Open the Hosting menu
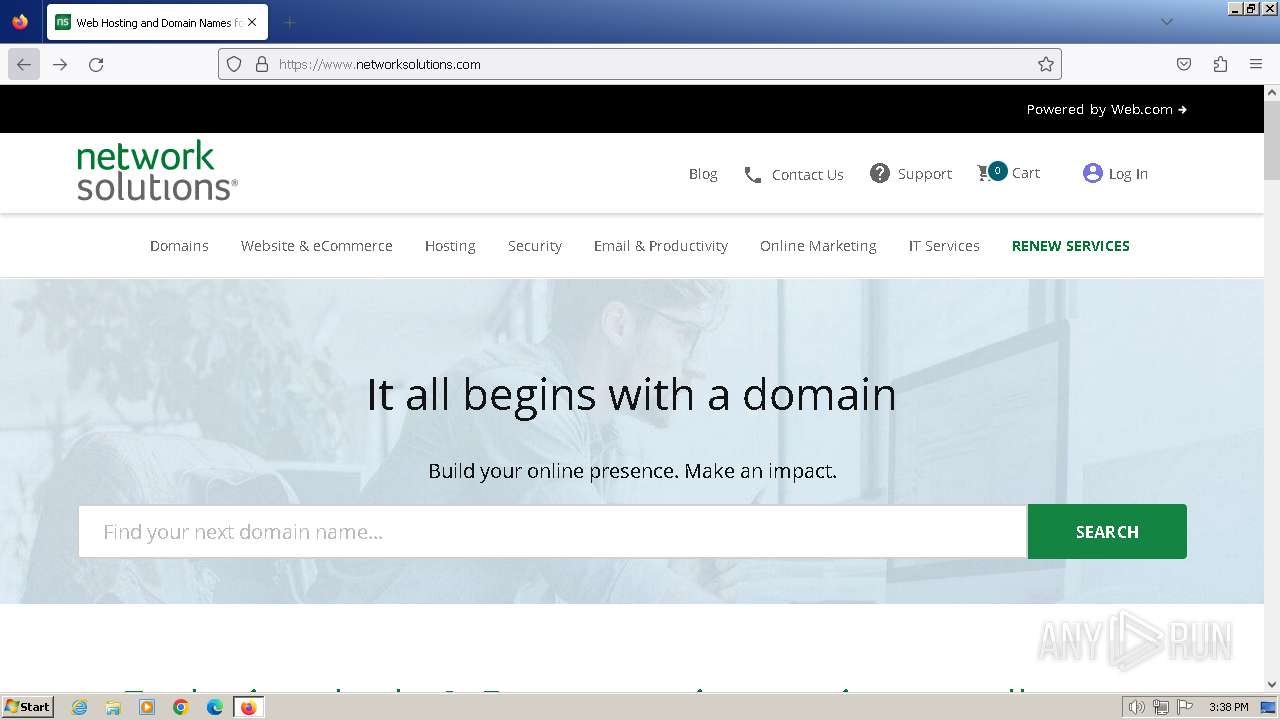 click(450, 246)
